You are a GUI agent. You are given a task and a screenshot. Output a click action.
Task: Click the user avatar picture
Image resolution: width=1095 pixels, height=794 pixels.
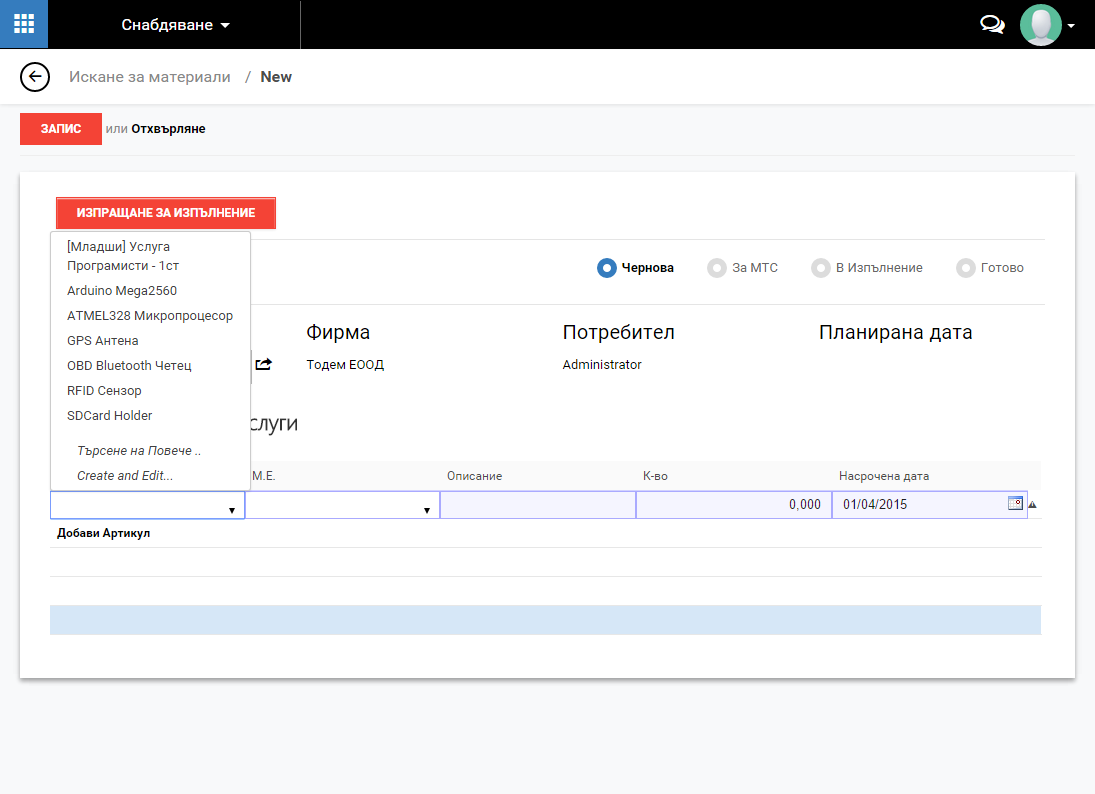point(1040,25)
